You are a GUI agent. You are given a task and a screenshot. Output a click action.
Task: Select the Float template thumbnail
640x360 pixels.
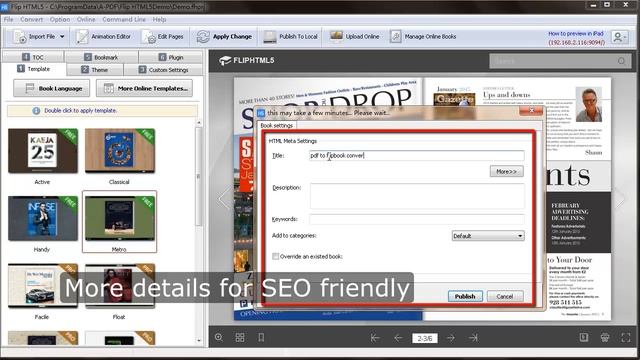(x=120, y=286)
